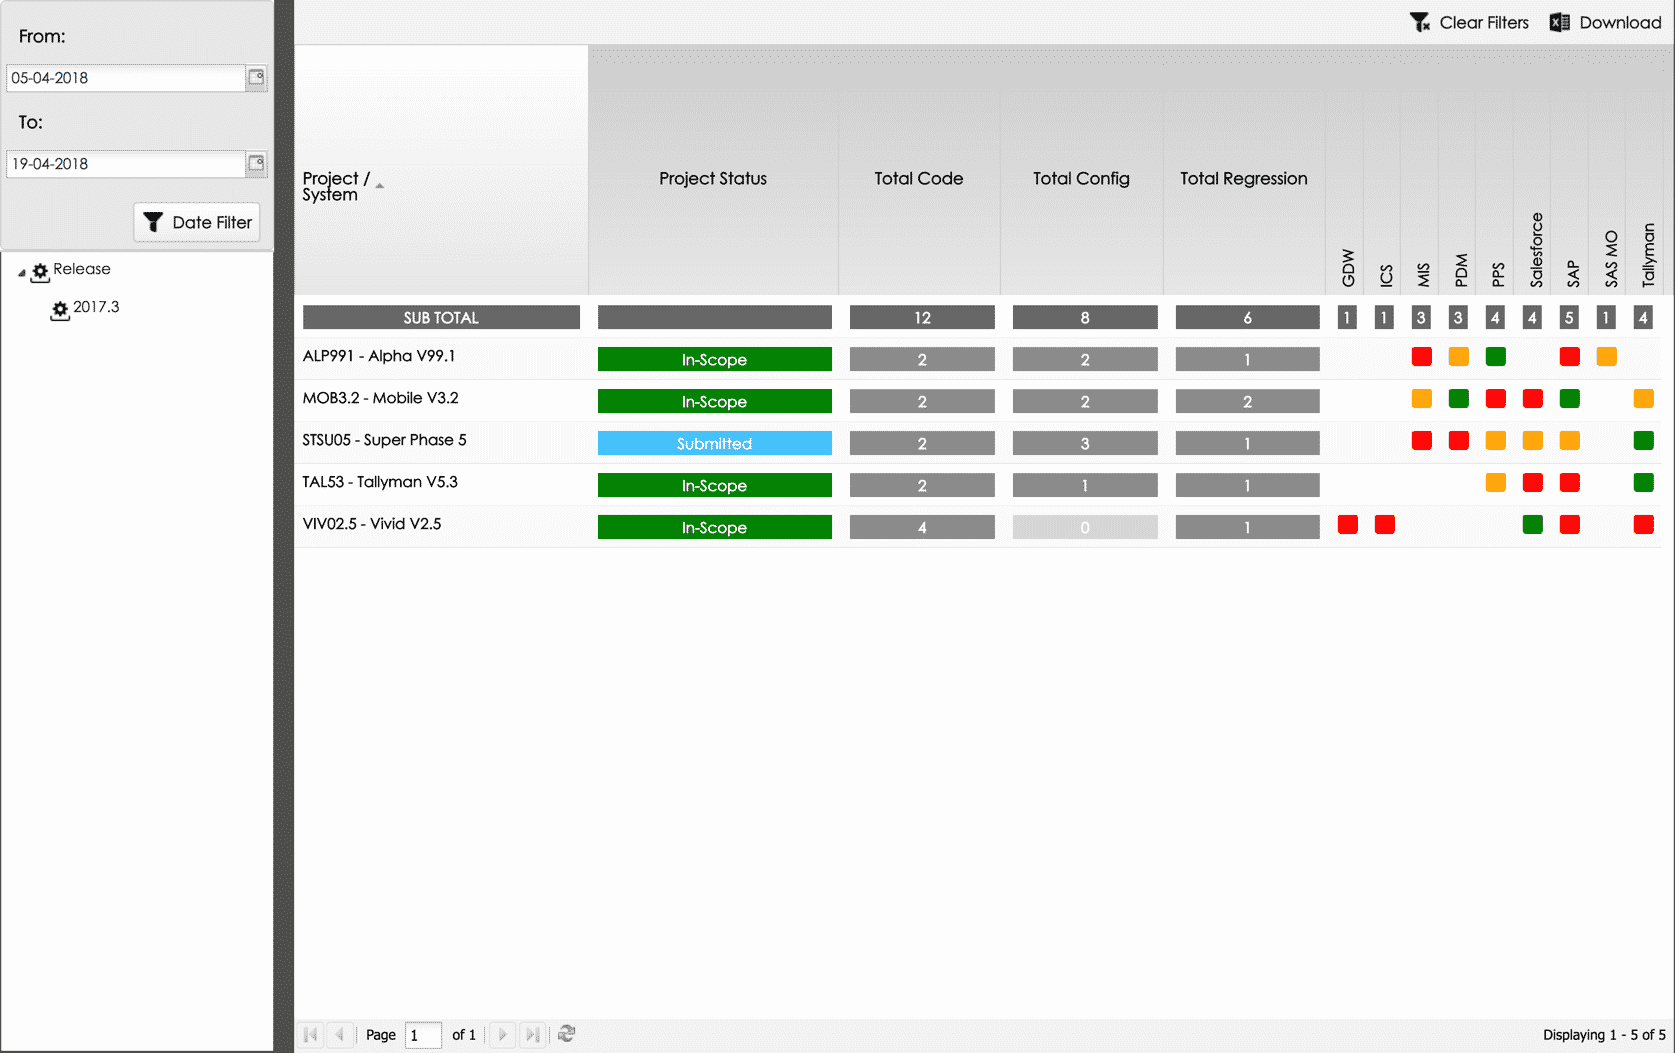This screenshot has height=1053, width=1675.
Task: Go to the previous page
Action: [340, 1035]
